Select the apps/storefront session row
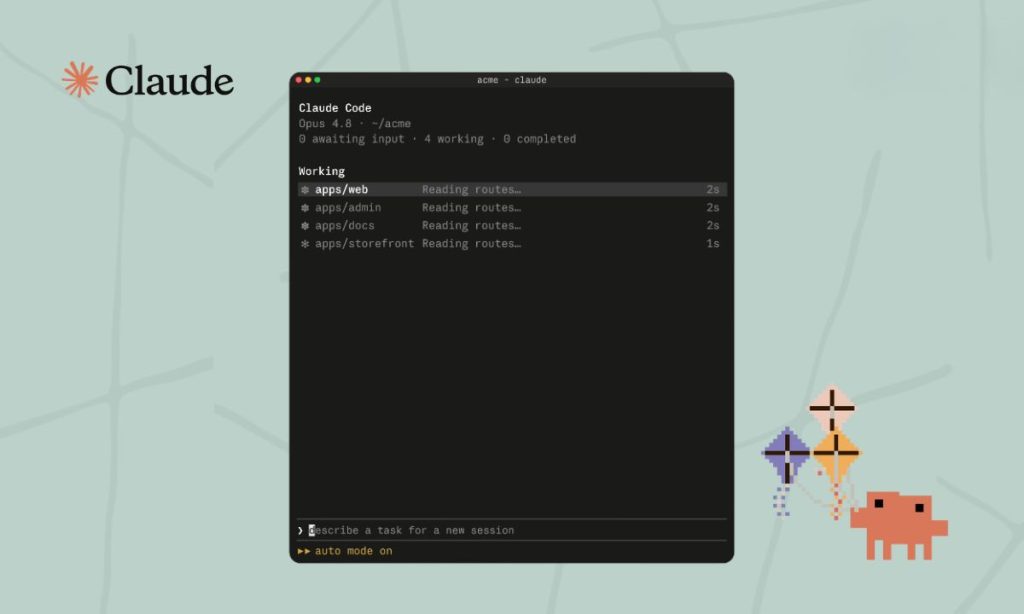Image resolution: width=1024 pixels, height=614 pixels. (512, 244)
